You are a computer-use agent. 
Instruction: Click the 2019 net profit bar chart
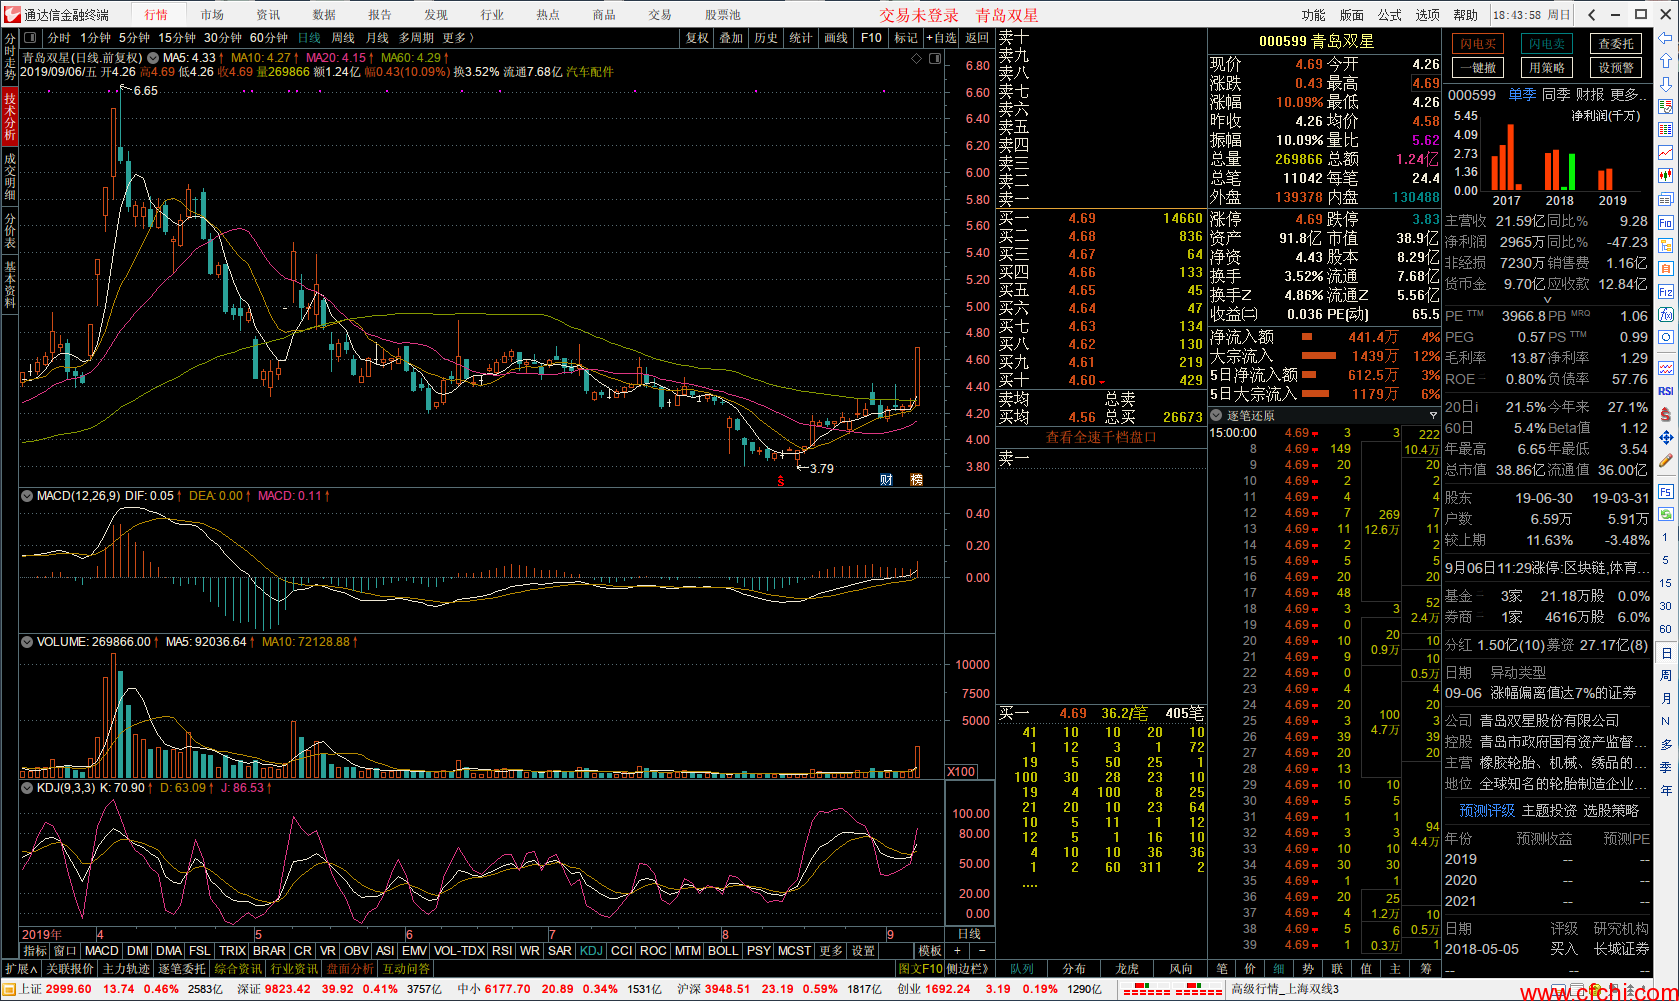click(1605, 179)
